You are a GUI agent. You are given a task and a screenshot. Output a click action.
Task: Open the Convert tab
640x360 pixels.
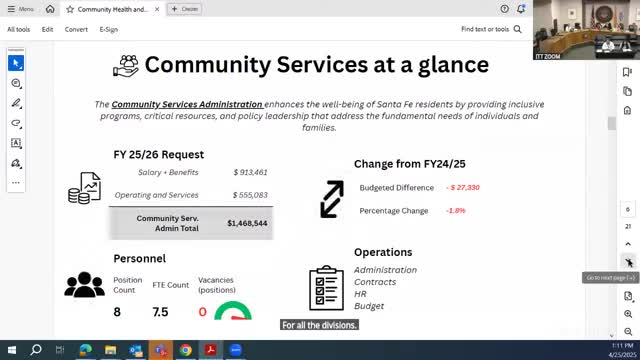[76, 29]
